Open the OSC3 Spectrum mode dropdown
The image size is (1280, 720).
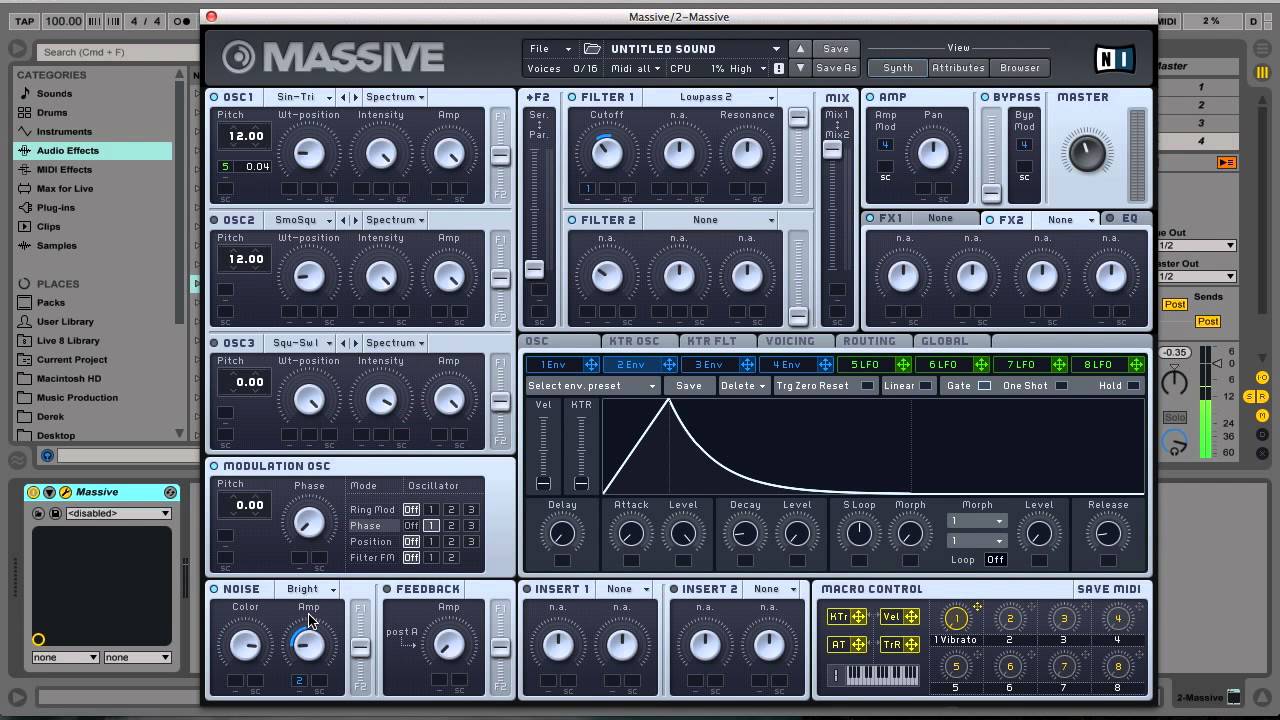click(x=395, y=343)
